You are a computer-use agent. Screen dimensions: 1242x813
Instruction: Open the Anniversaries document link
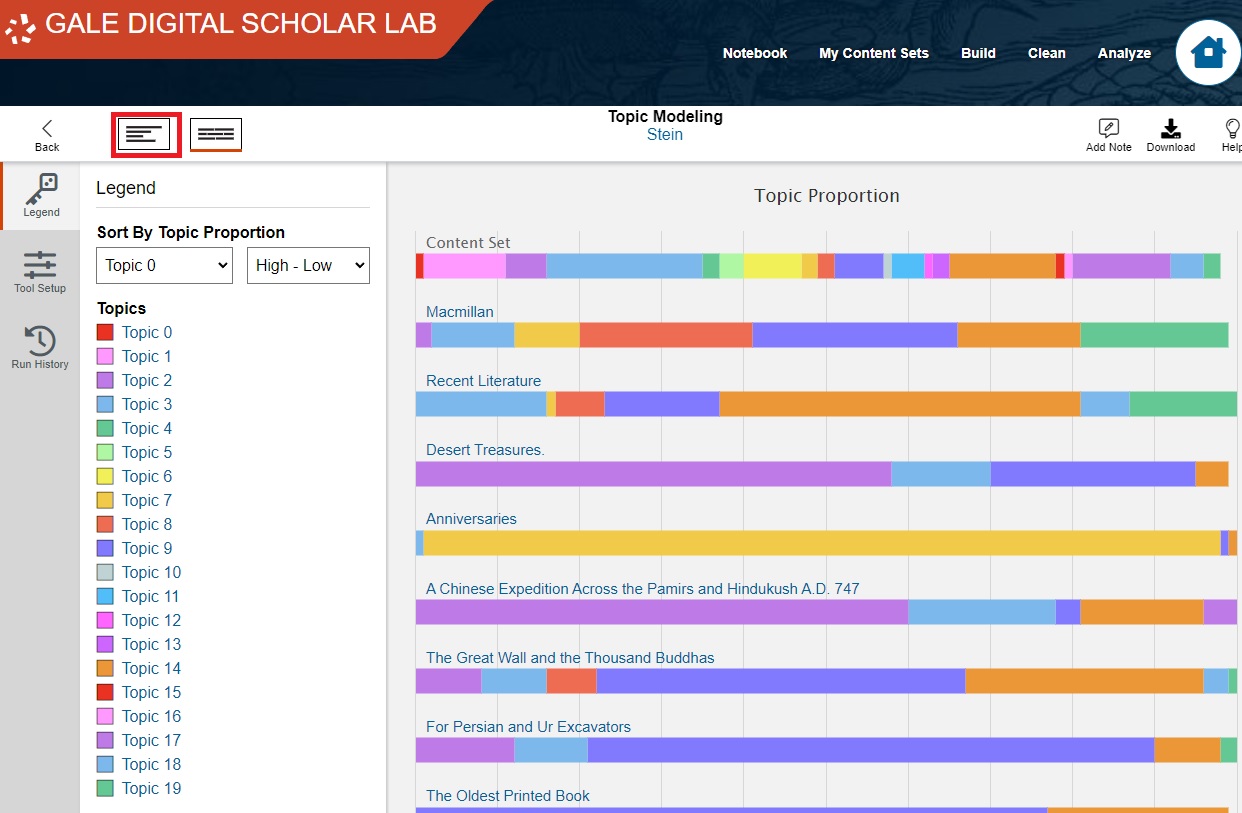[x=471, y=519]
